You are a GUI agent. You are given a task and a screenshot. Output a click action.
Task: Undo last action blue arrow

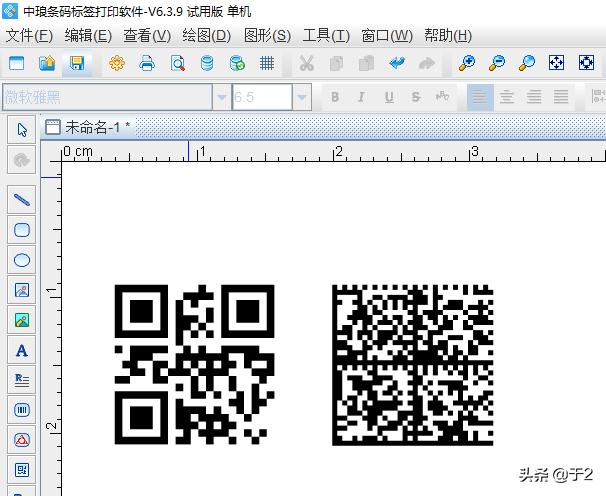pyautogui.click(x=397, y=63)
